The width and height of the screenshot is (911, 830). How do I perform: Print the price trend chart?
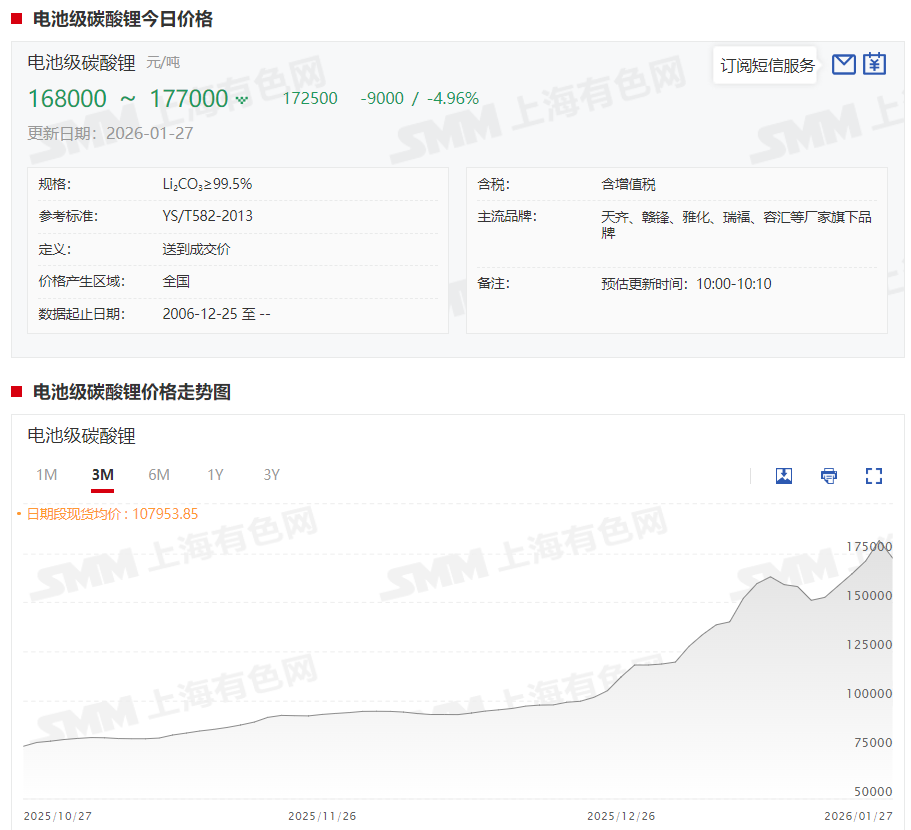click(x=829, y=476)
